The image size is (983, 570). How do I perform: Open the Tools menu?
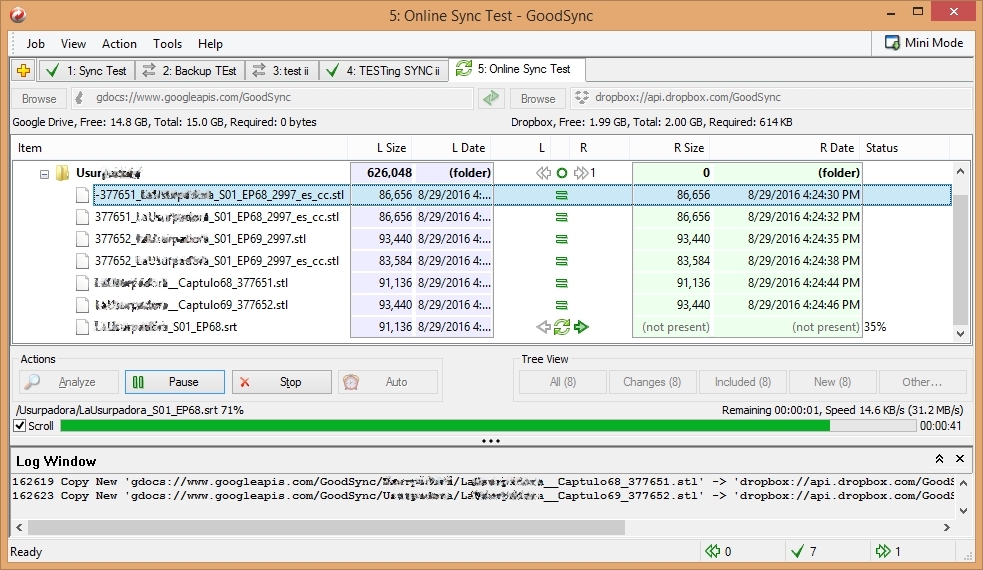[167, 44]
